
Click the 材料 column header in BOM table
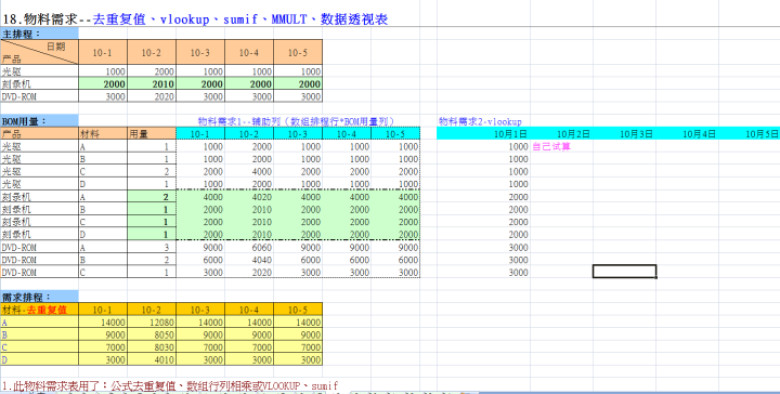pyautogui.click(x=102, y=133)
